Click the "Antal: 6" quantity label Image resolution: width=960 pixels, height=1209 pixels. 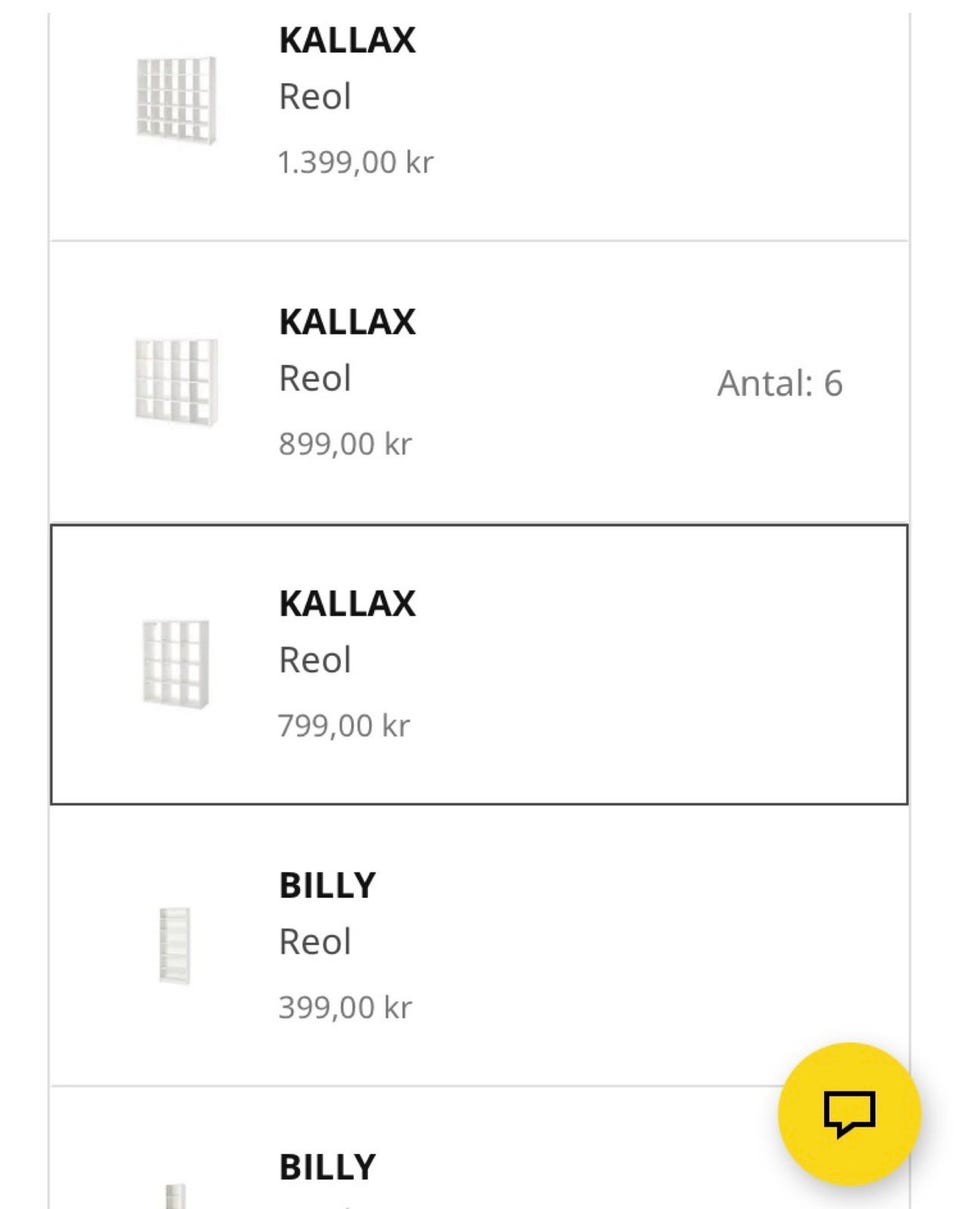(x=779, y=383)
